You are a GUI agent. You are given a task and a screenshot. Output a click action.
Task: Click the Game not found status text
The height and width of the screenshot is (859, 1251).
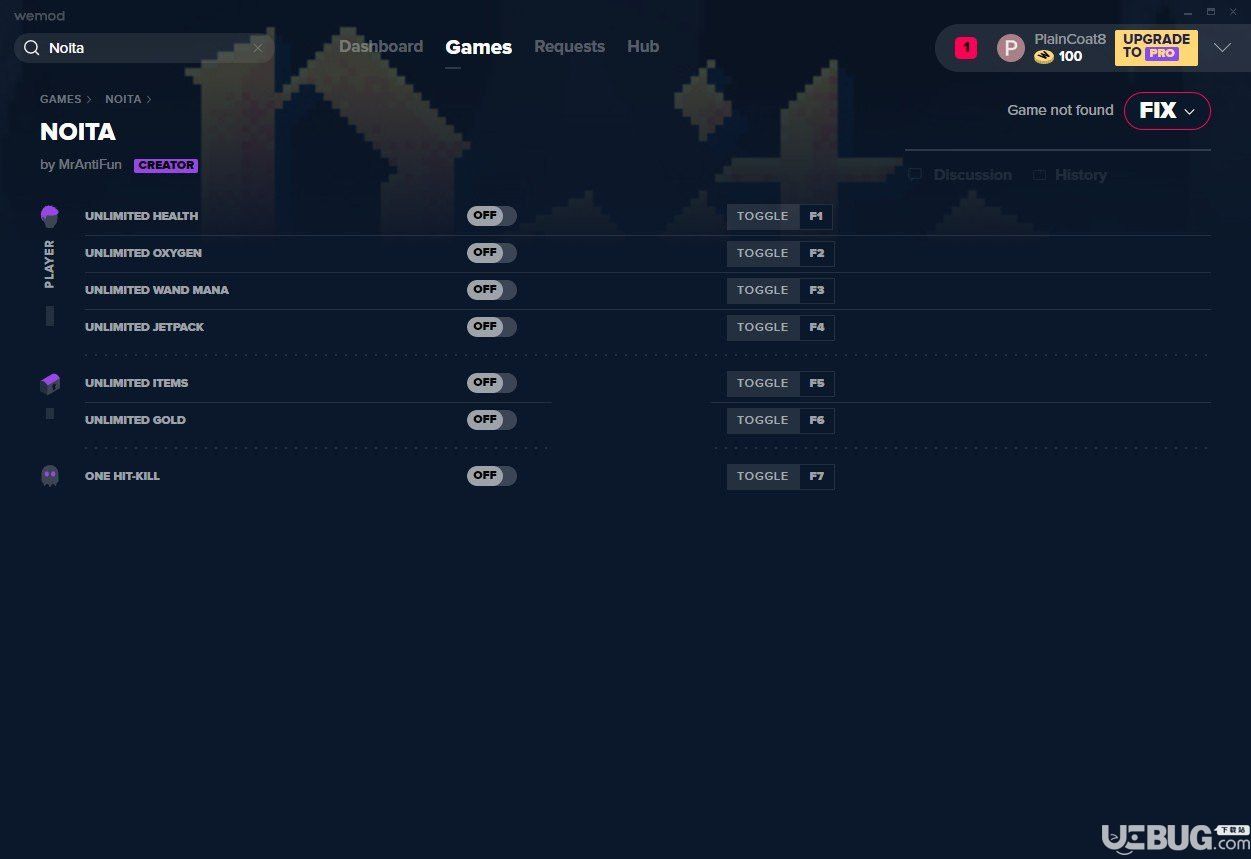(x=1060, y=110)
